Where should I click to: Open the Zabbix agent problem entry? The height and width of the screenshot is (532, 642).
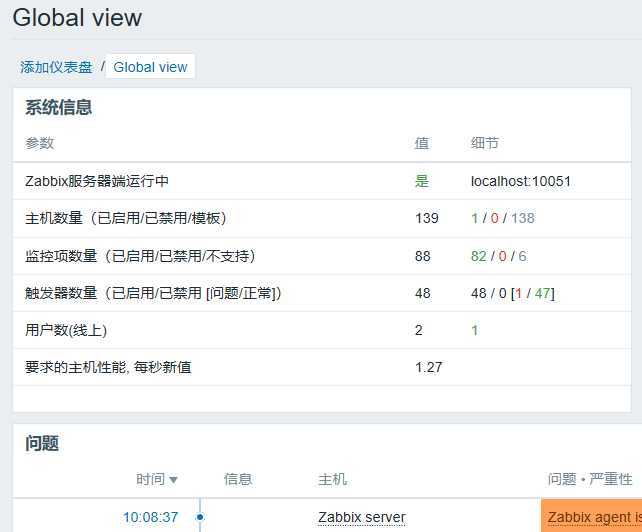[594, 517]
